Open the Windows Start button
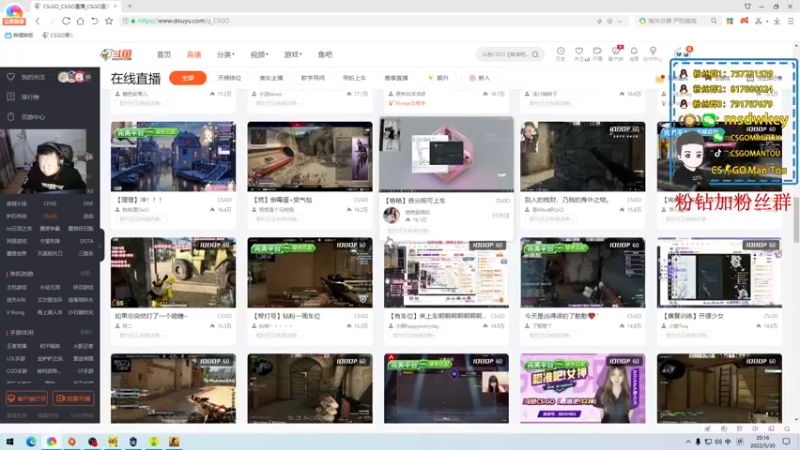800x450 pixels. coord(10,441)
